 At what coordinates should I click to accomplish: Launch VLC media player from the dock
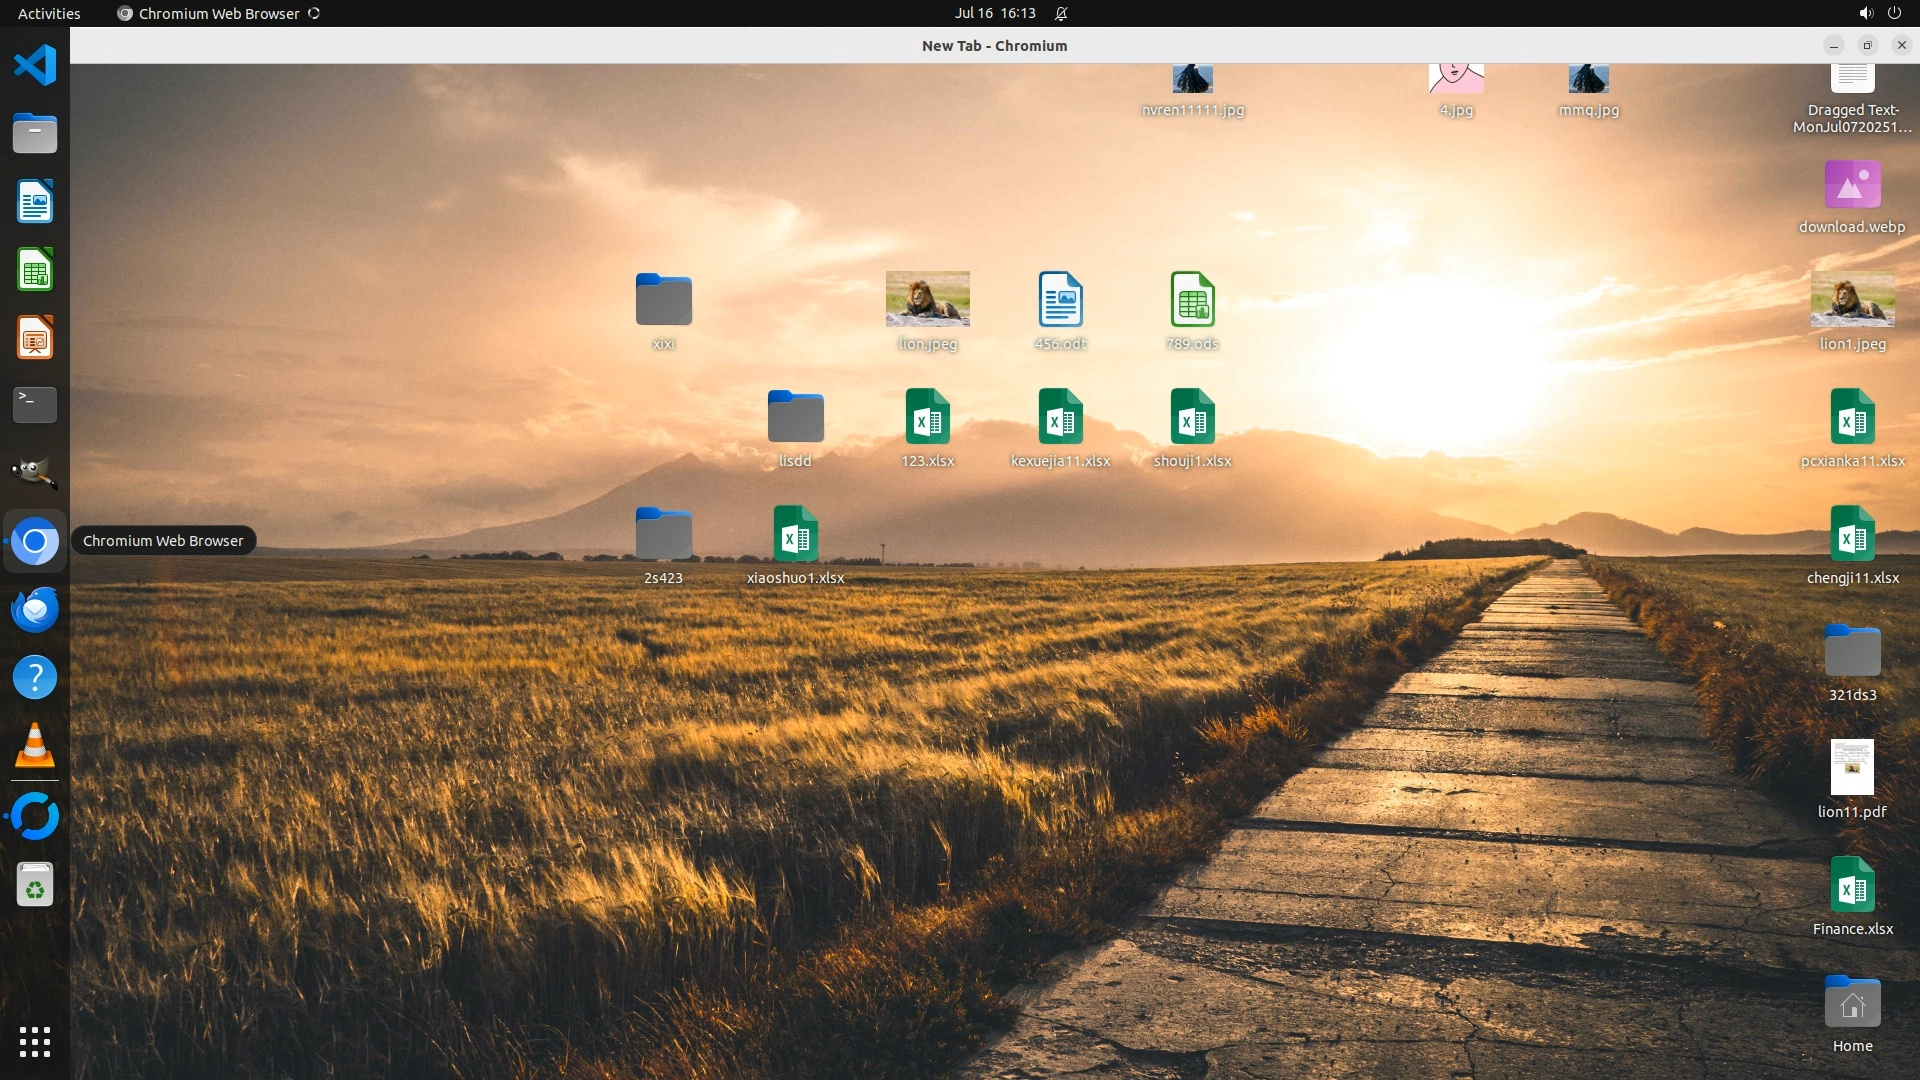tap(35, 746)
